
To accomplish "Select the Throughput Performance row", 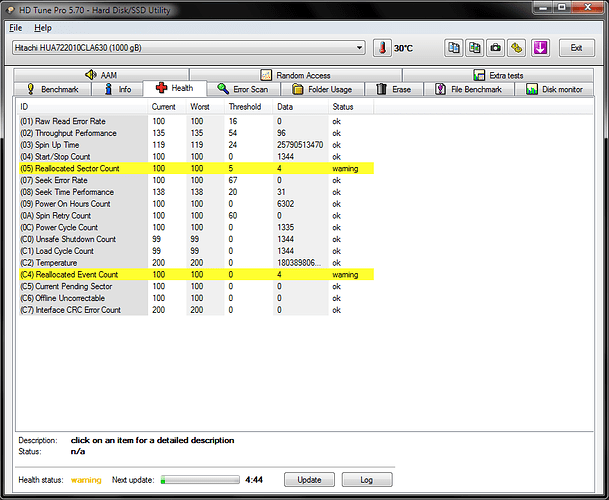I will point(196,133).
